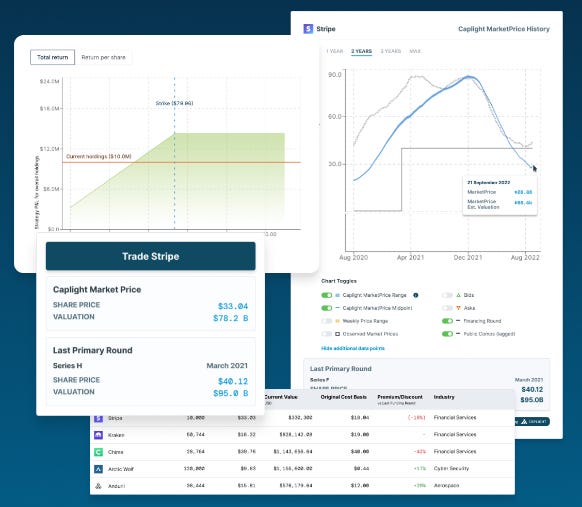Click the Anduril company logo icon
Image resolution: width=582 pixels, height=507 pixels.
coord(98,485)
